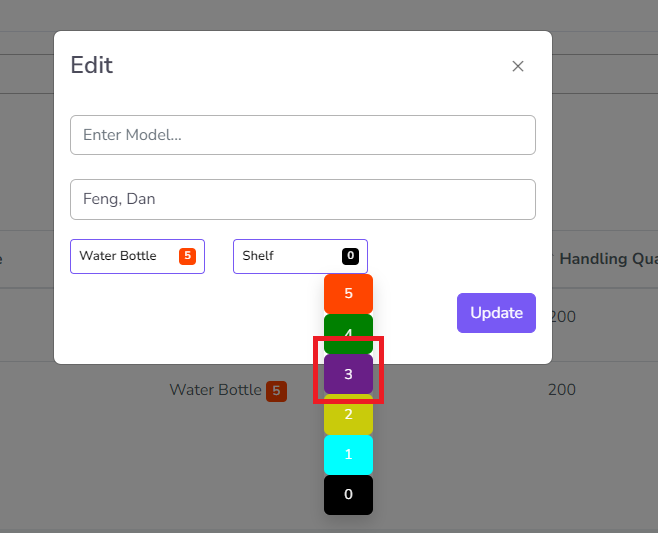The height and width of the screenshot is (533, 658).
Task: Pick the black 0 option at list bottom
Action: point(348,495)
